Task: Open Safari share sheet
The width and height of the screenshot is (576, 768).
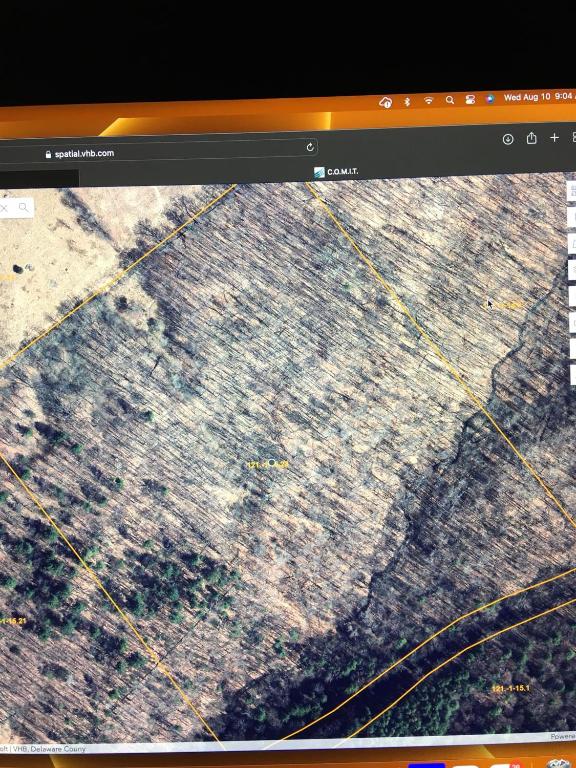Action: point(531,138)
